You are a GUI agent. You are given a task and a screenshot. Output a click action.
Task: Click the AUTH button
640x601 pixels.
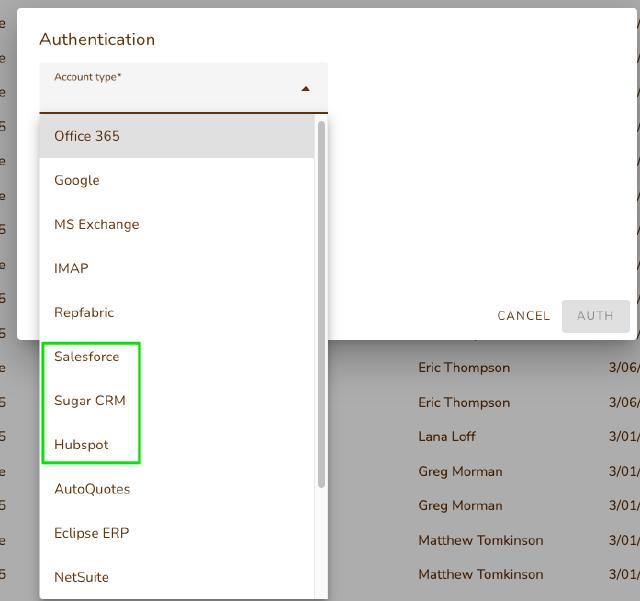(x=596, y=316)
